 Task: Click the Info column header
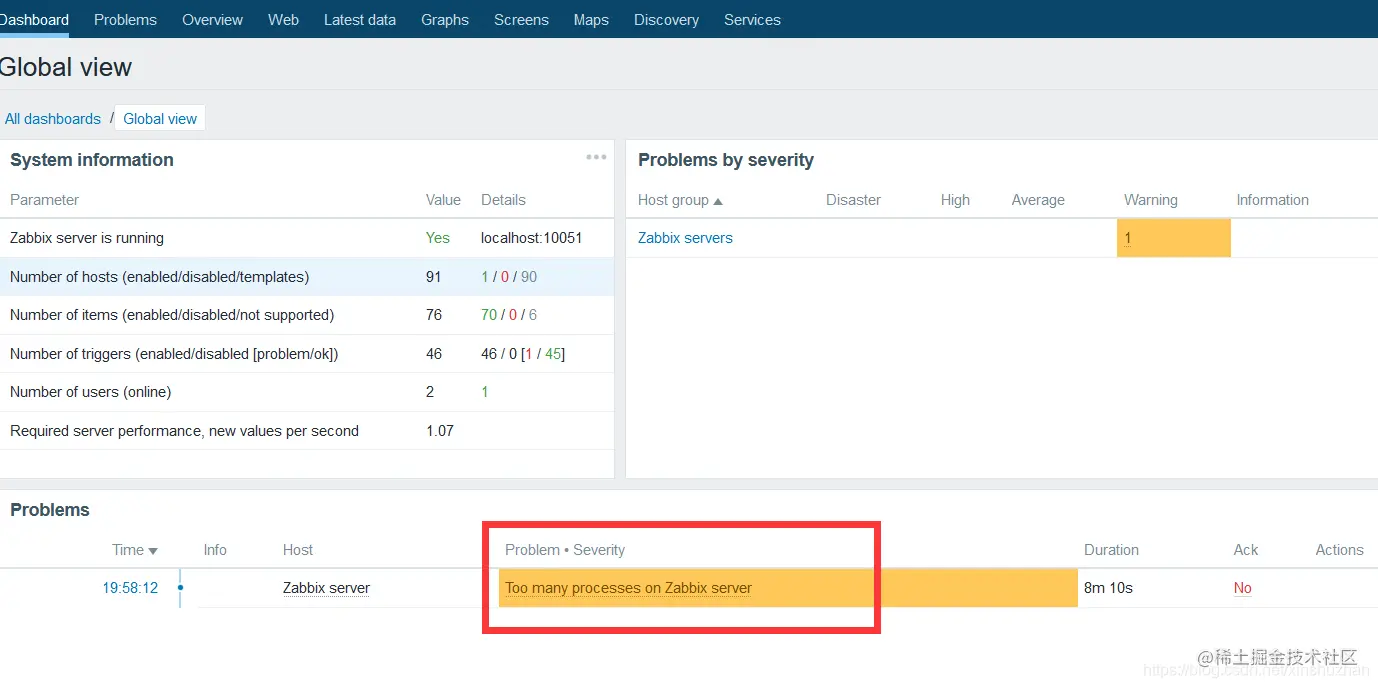[215, 550]
